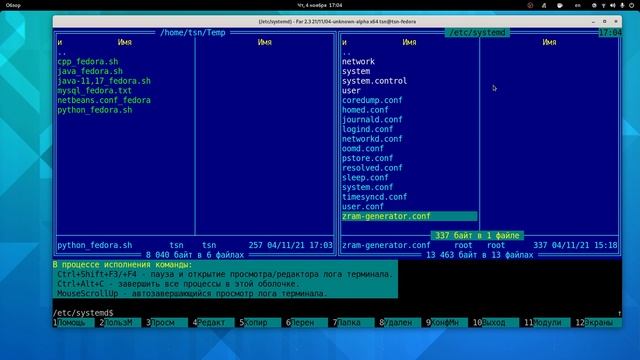640x360 pixels.
Task: Click the 'Ctrl+Alt+C' hint line in the help box
Action: pos(178,284)
